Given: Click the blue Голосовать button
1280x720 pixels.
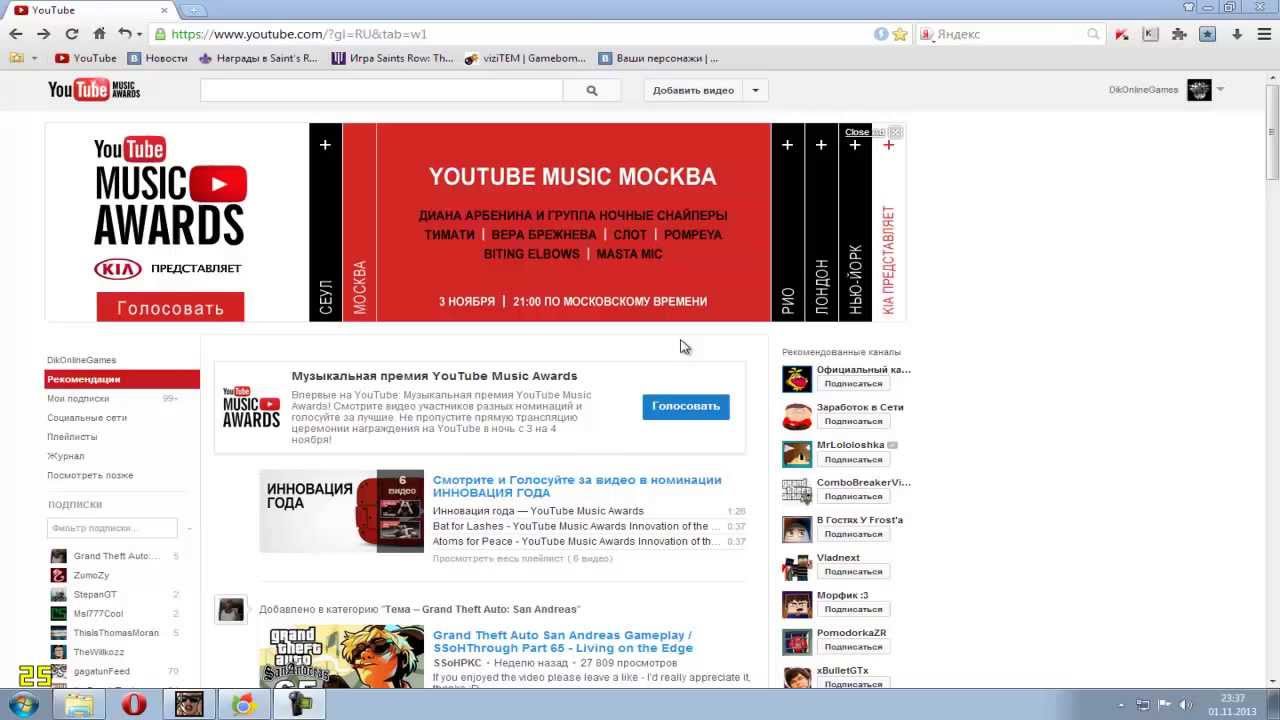Looking at the screenshot, I should point(686,406).
